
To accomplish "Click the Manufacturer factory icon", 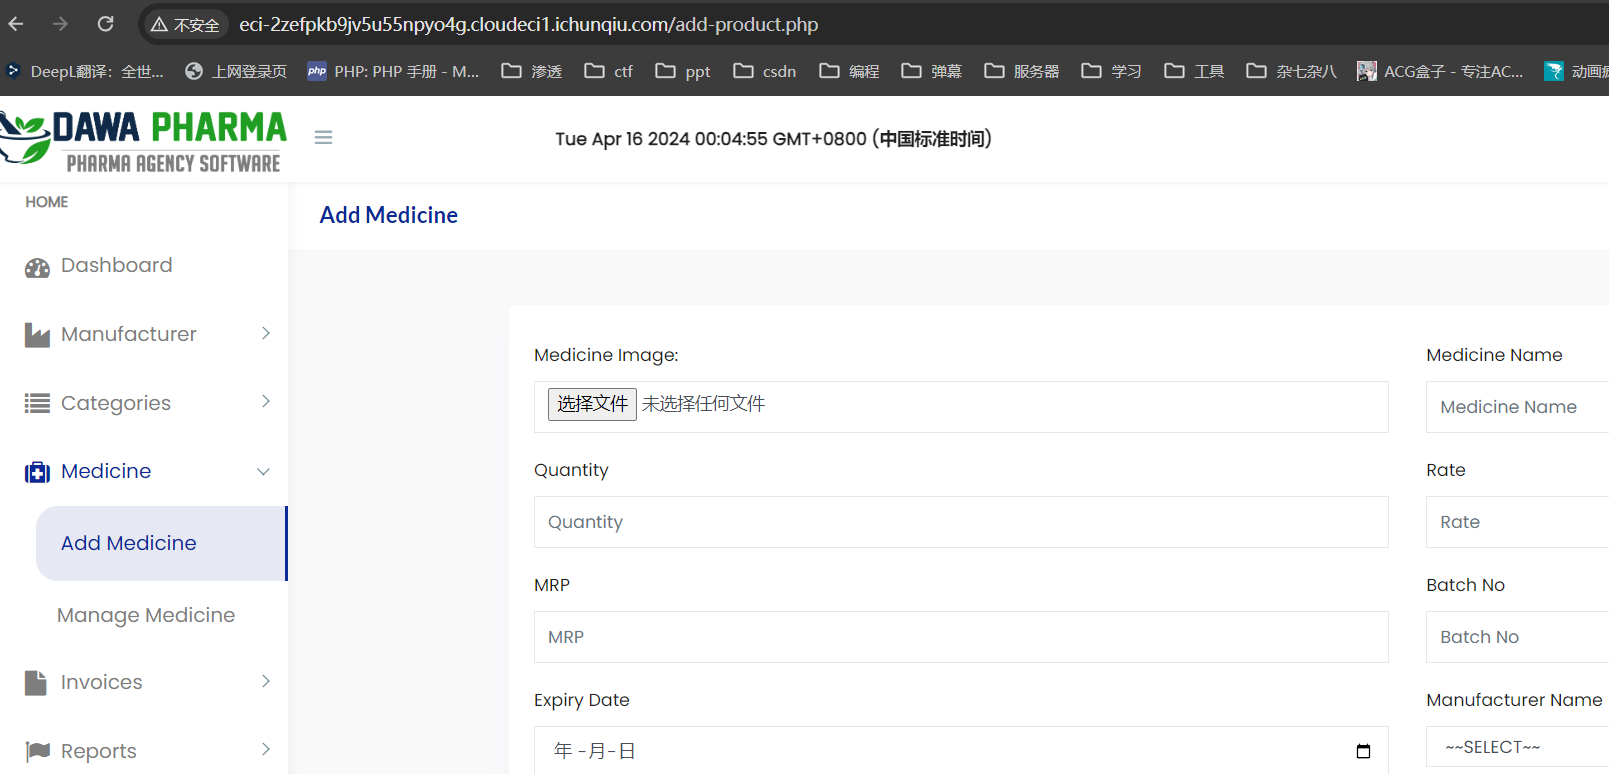I will [37, 335].
